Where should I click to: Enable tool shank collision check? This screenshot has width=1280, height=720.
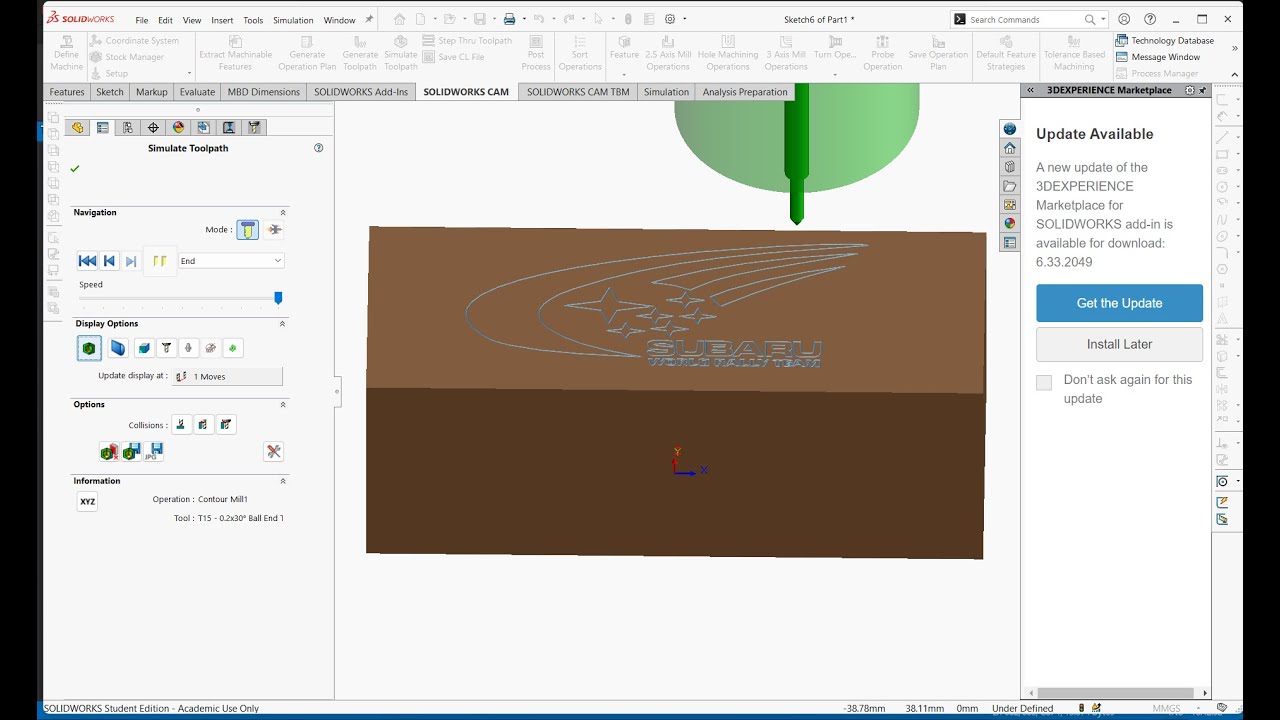coord(204,425)
